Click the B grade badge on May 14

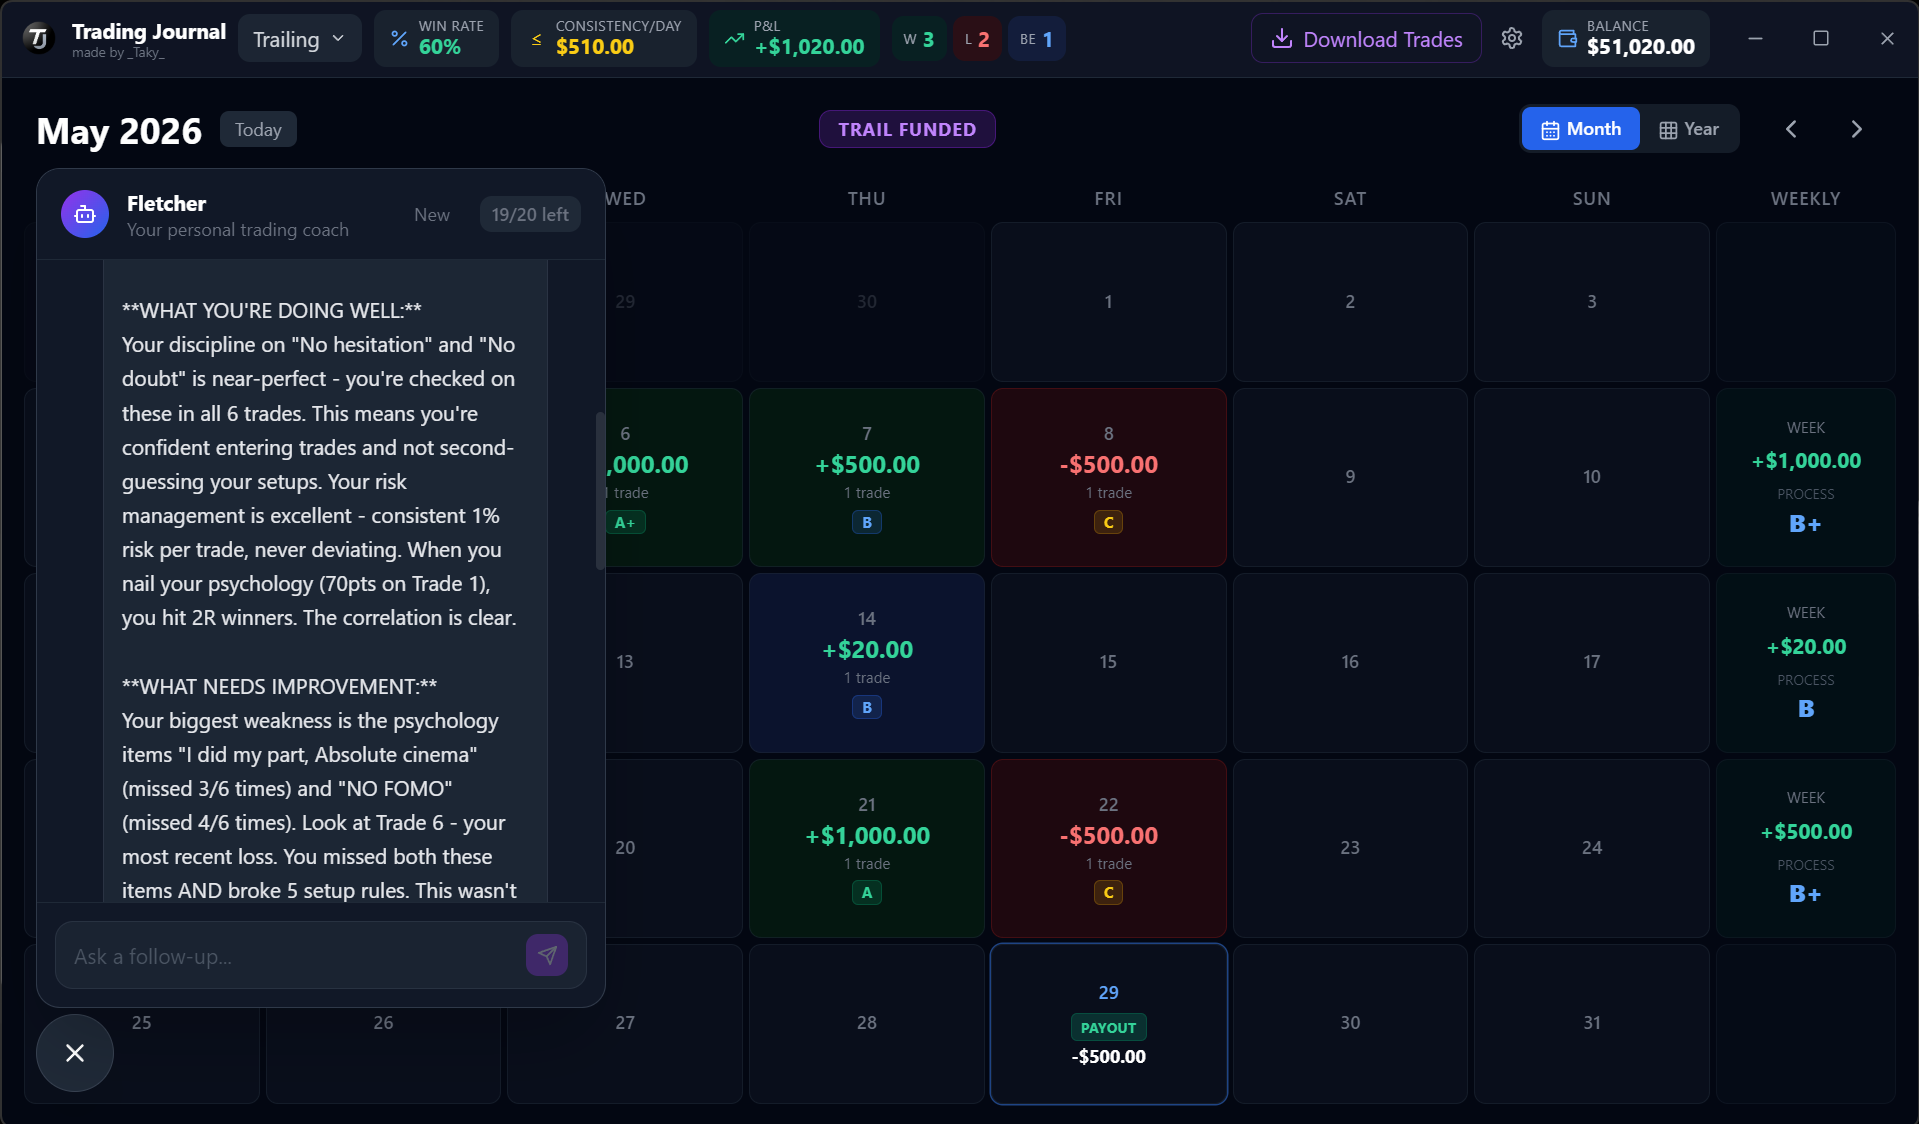[x=867, y=707]
